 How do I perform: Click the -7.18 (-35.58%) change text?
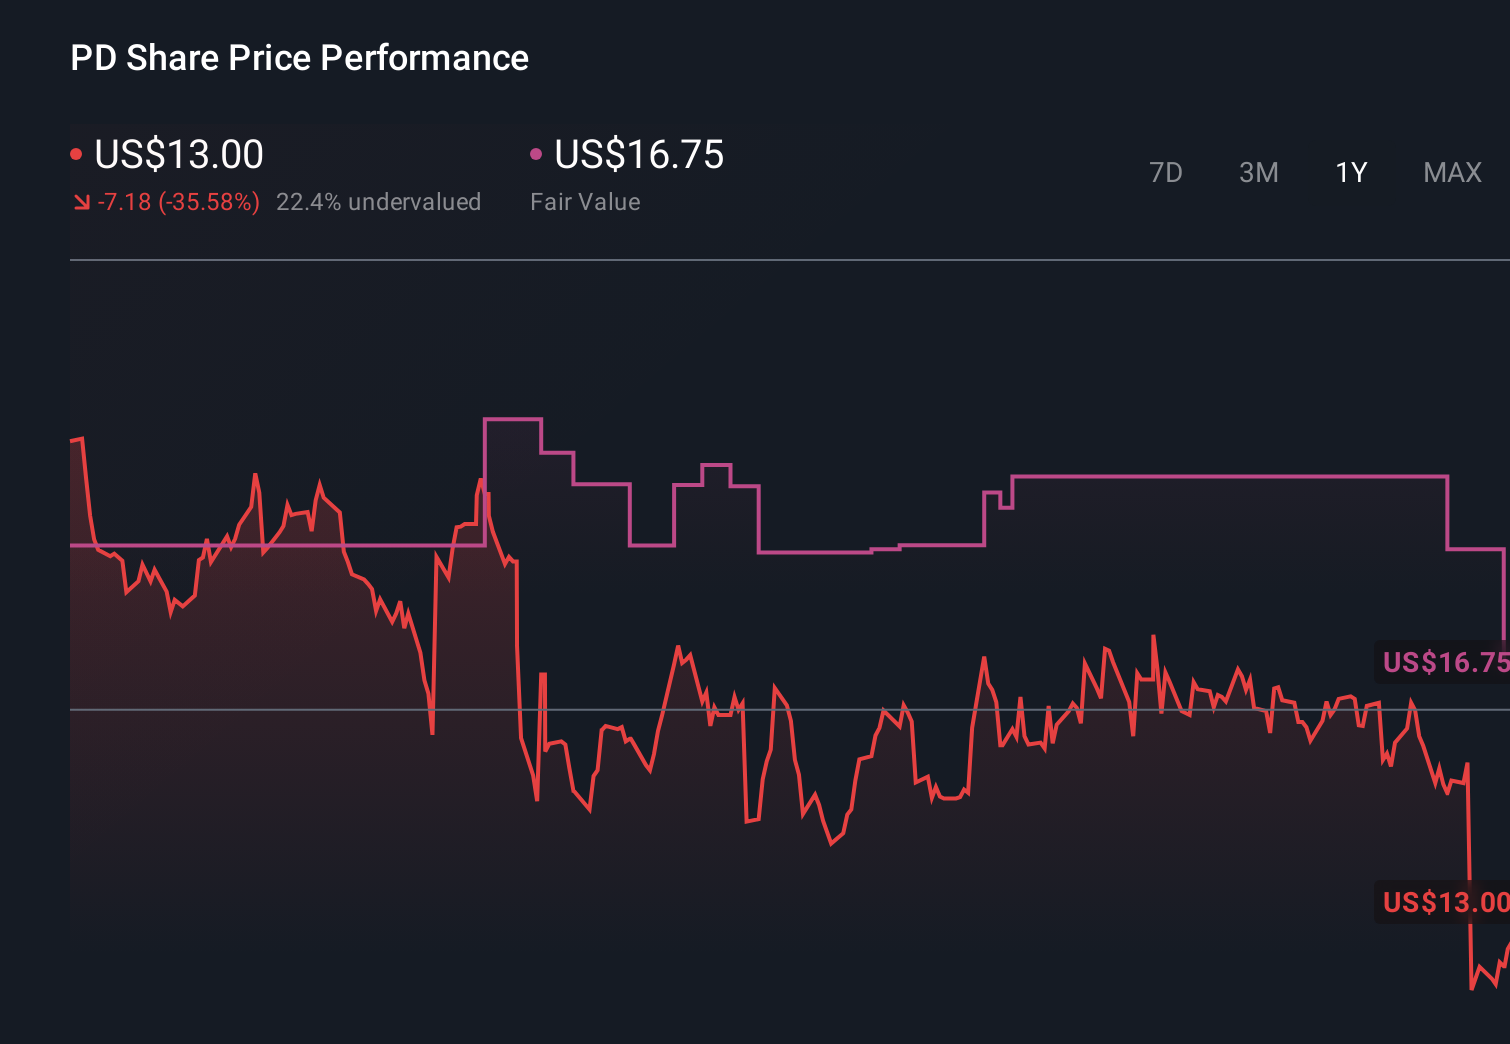[x=178, y=201]
